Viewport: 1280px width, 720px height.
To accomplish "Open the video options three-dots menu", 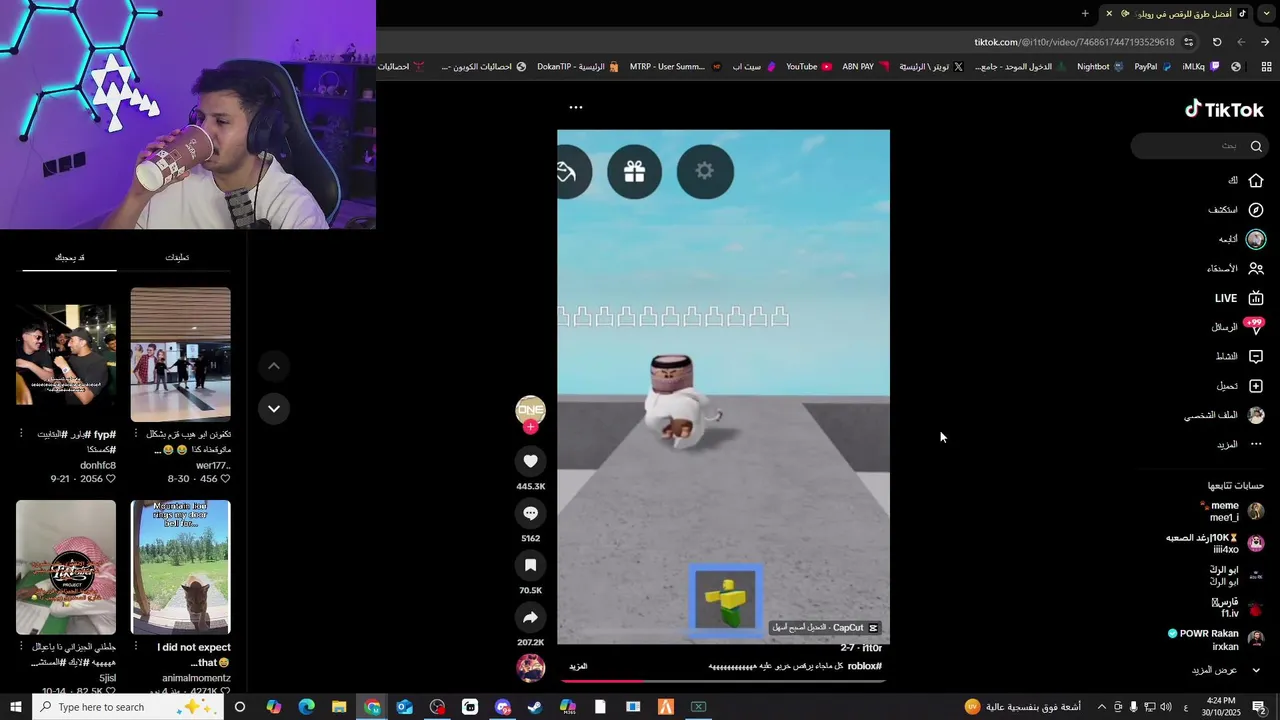I will point(576,107).
